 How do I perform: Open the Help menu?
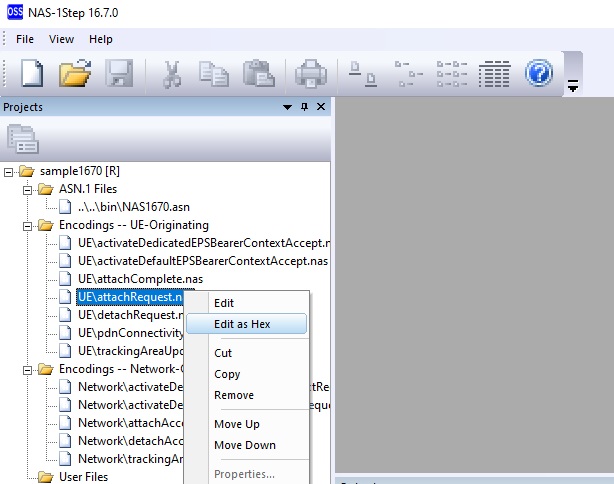coord(101,39)
